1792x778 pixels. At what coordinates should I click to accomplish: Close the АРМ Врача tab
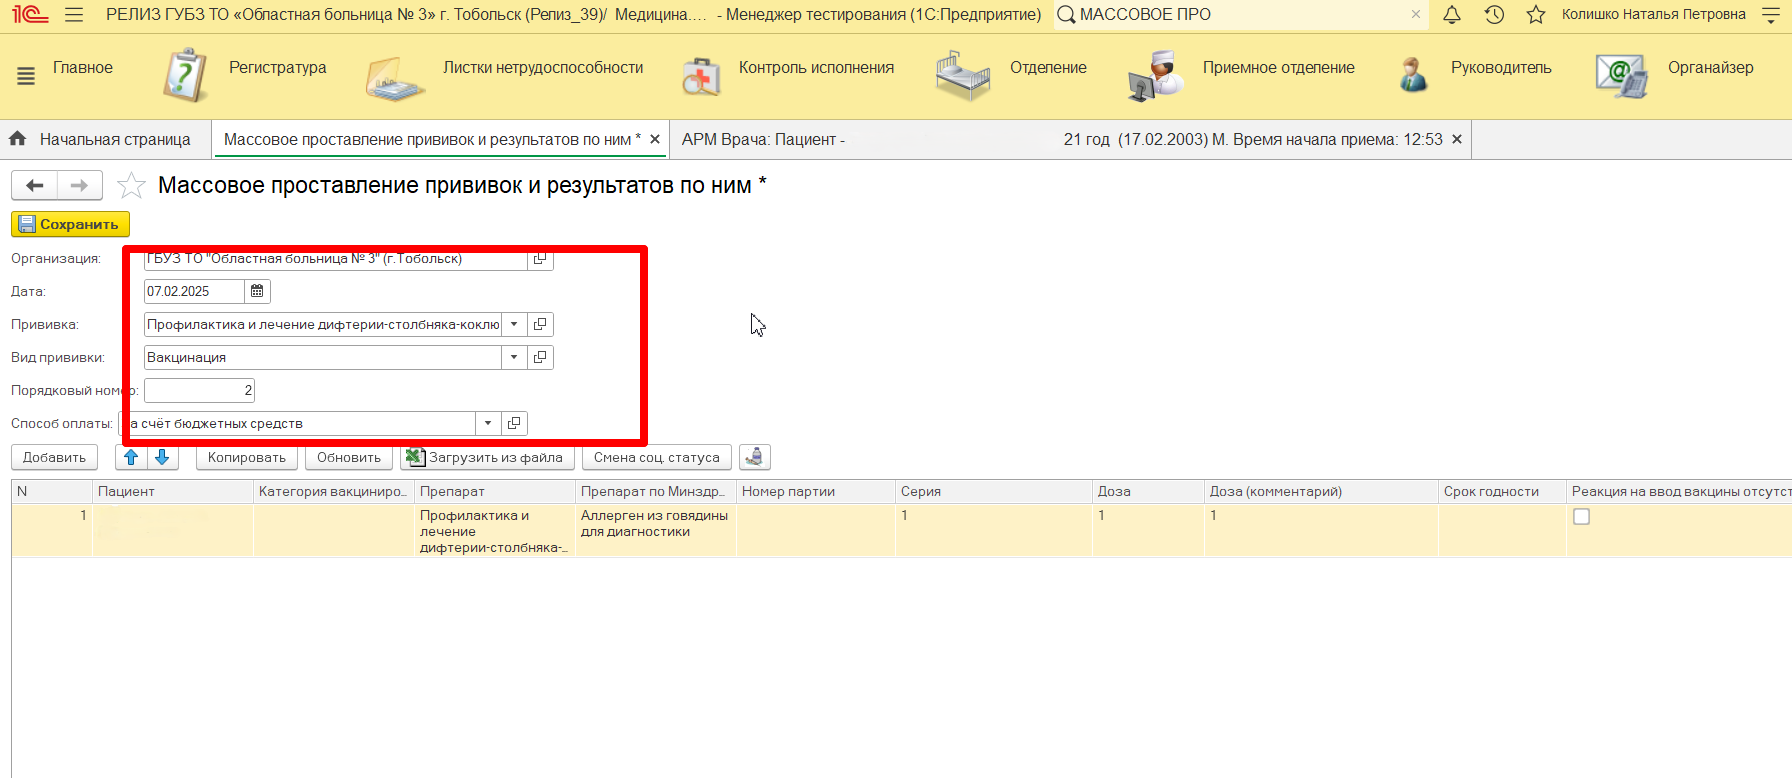1457,140
